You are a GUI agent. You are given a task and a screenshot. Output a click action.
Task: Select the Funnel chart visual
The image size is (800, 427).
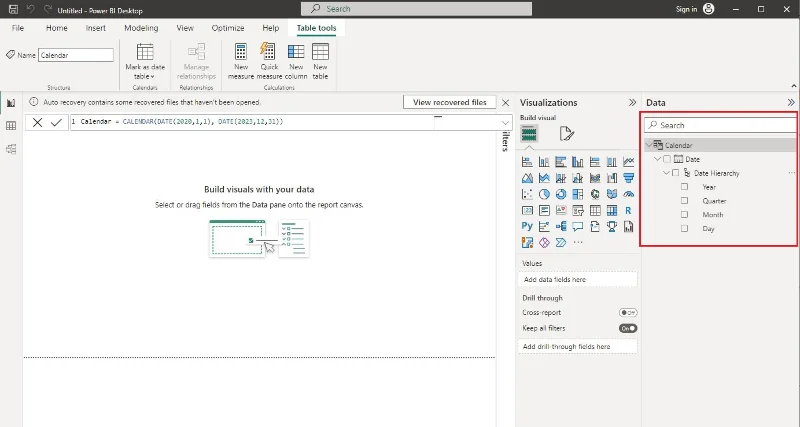(629, 178)
